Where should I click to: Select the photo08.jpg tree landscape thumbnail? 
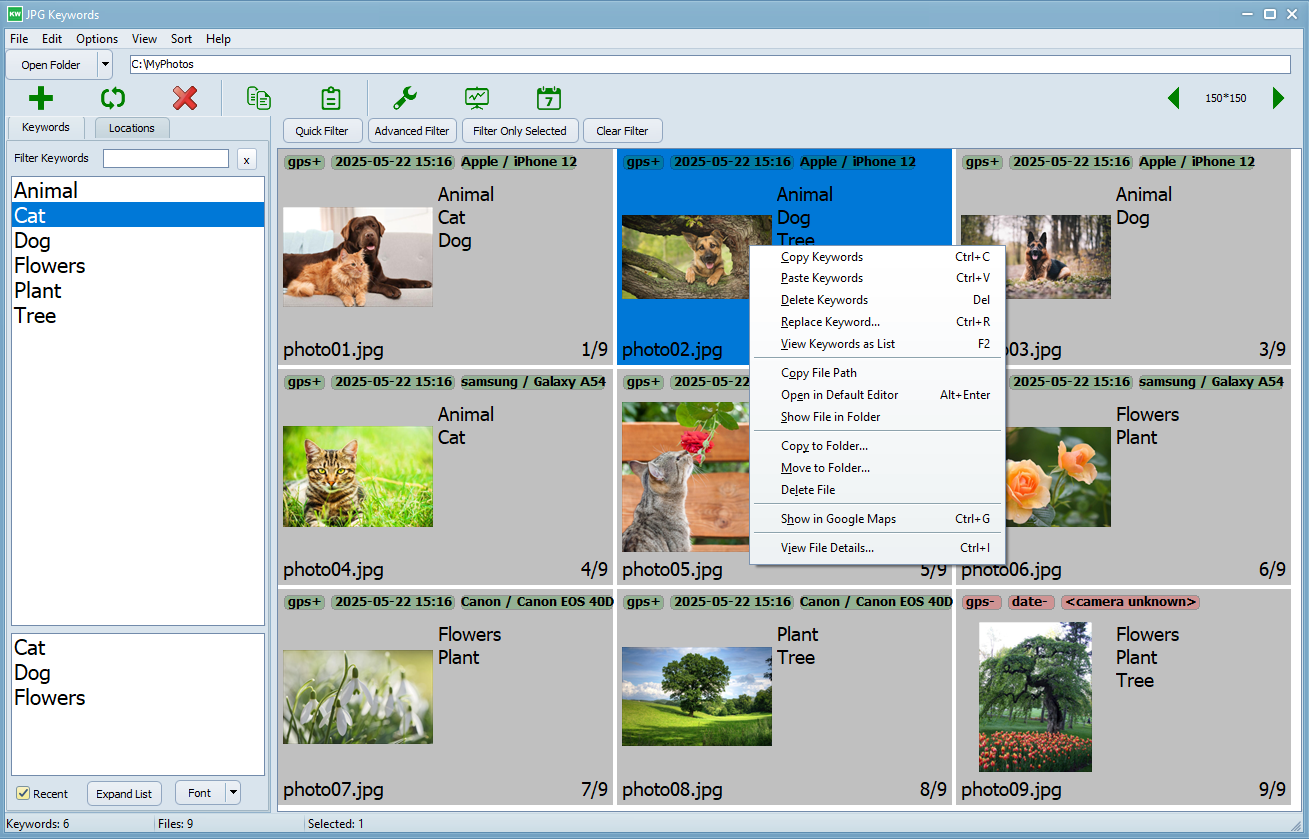(697, 696)
